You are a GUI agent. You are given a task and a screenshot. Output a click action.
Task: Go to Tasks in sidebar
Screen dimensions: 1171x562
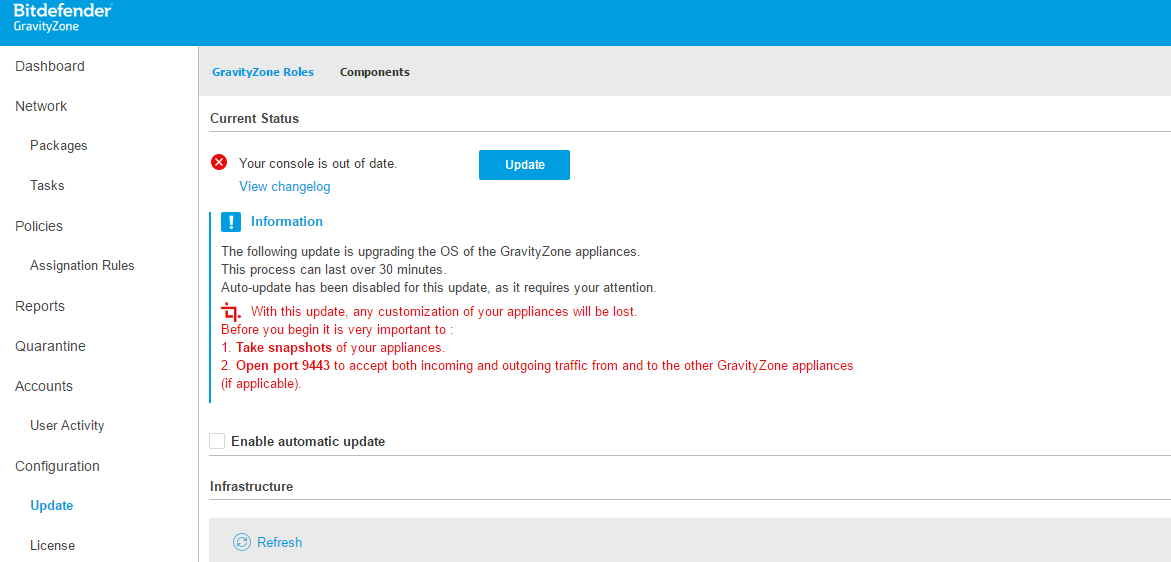pyautogui.click(x=47, y=186)
